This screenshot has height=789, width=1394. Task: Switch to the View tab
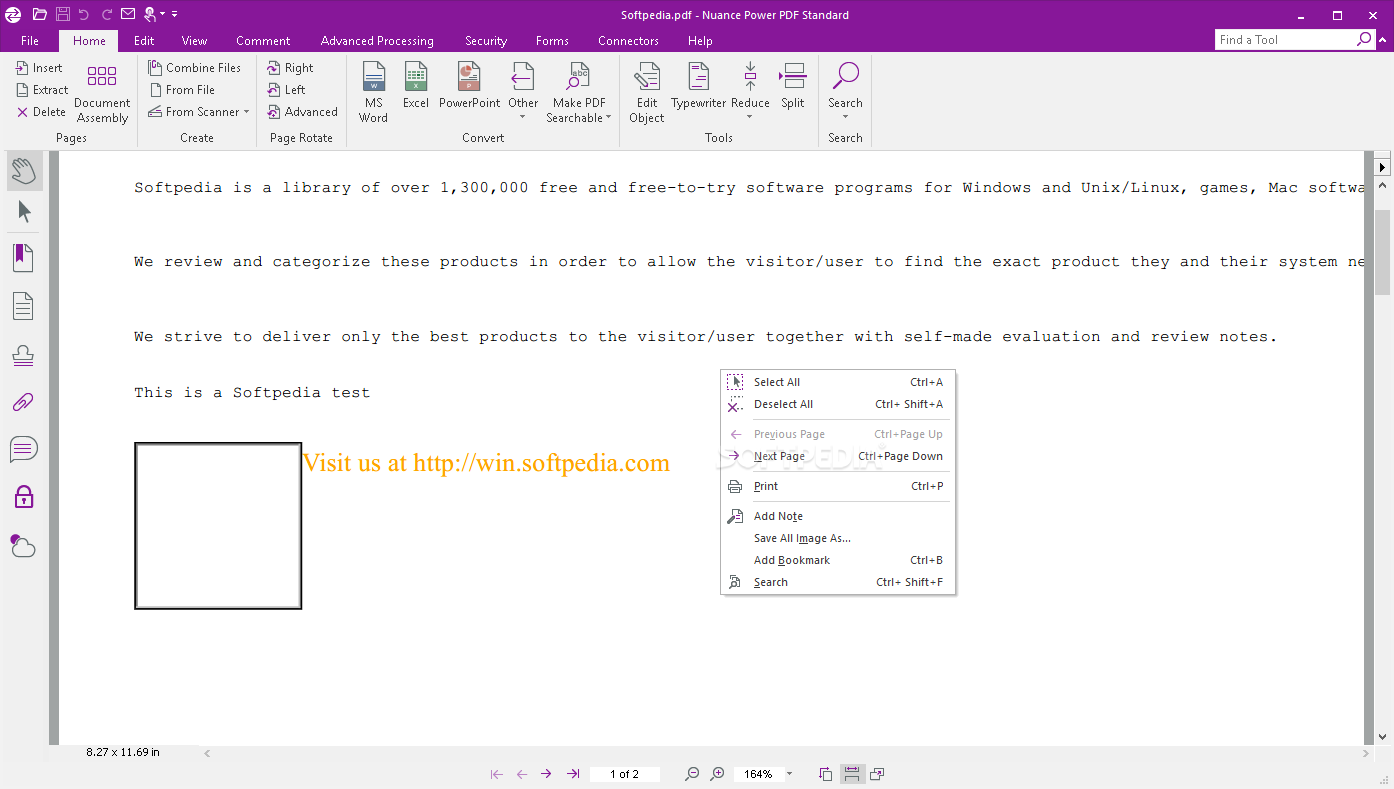tap(195, 41)
